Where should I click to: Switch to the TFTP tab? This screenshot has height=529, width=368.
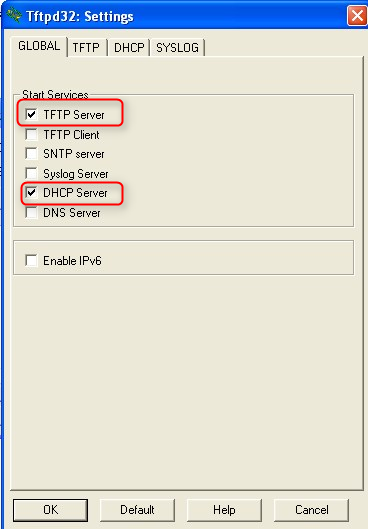coord(86,48)
